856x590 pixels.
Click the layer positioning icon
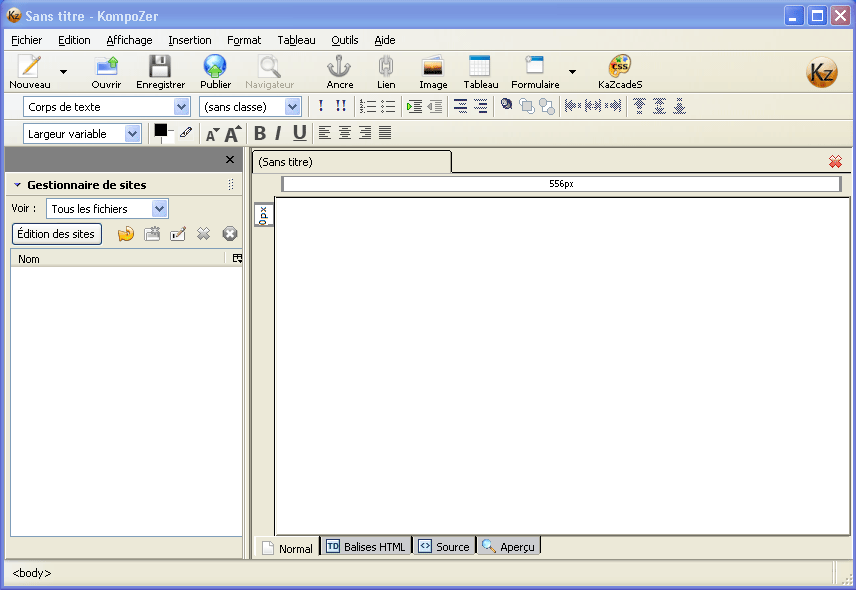(x=506, y=105)
